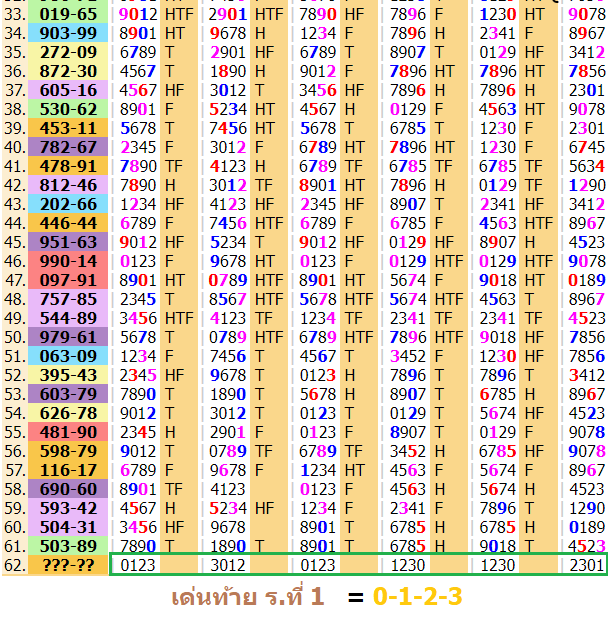Viewport: 608px width, 626px height.
Task: Click the 5234 cell in row 45
Action: 228,242
